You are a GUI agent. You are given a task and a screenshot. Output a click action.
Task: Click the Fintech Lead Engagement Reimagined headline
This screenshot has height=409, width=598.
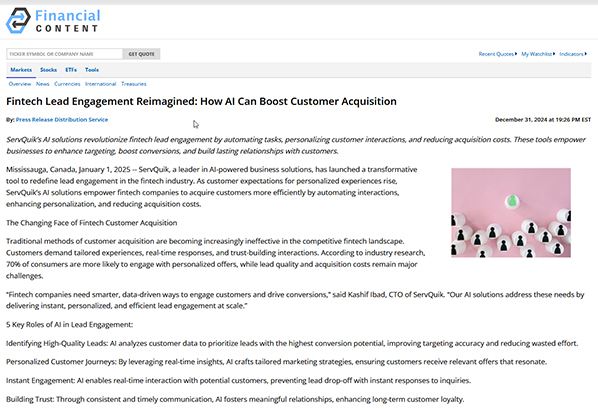(201, 101)
